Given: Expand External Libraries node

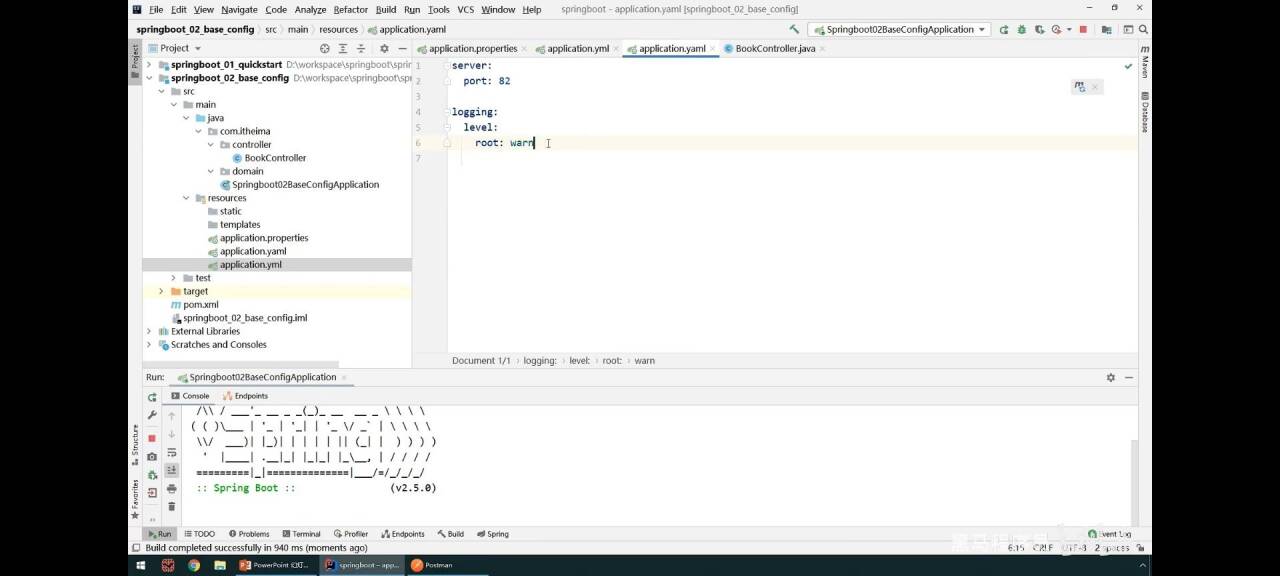Looking at the screenshot, I should click(149, 331).
